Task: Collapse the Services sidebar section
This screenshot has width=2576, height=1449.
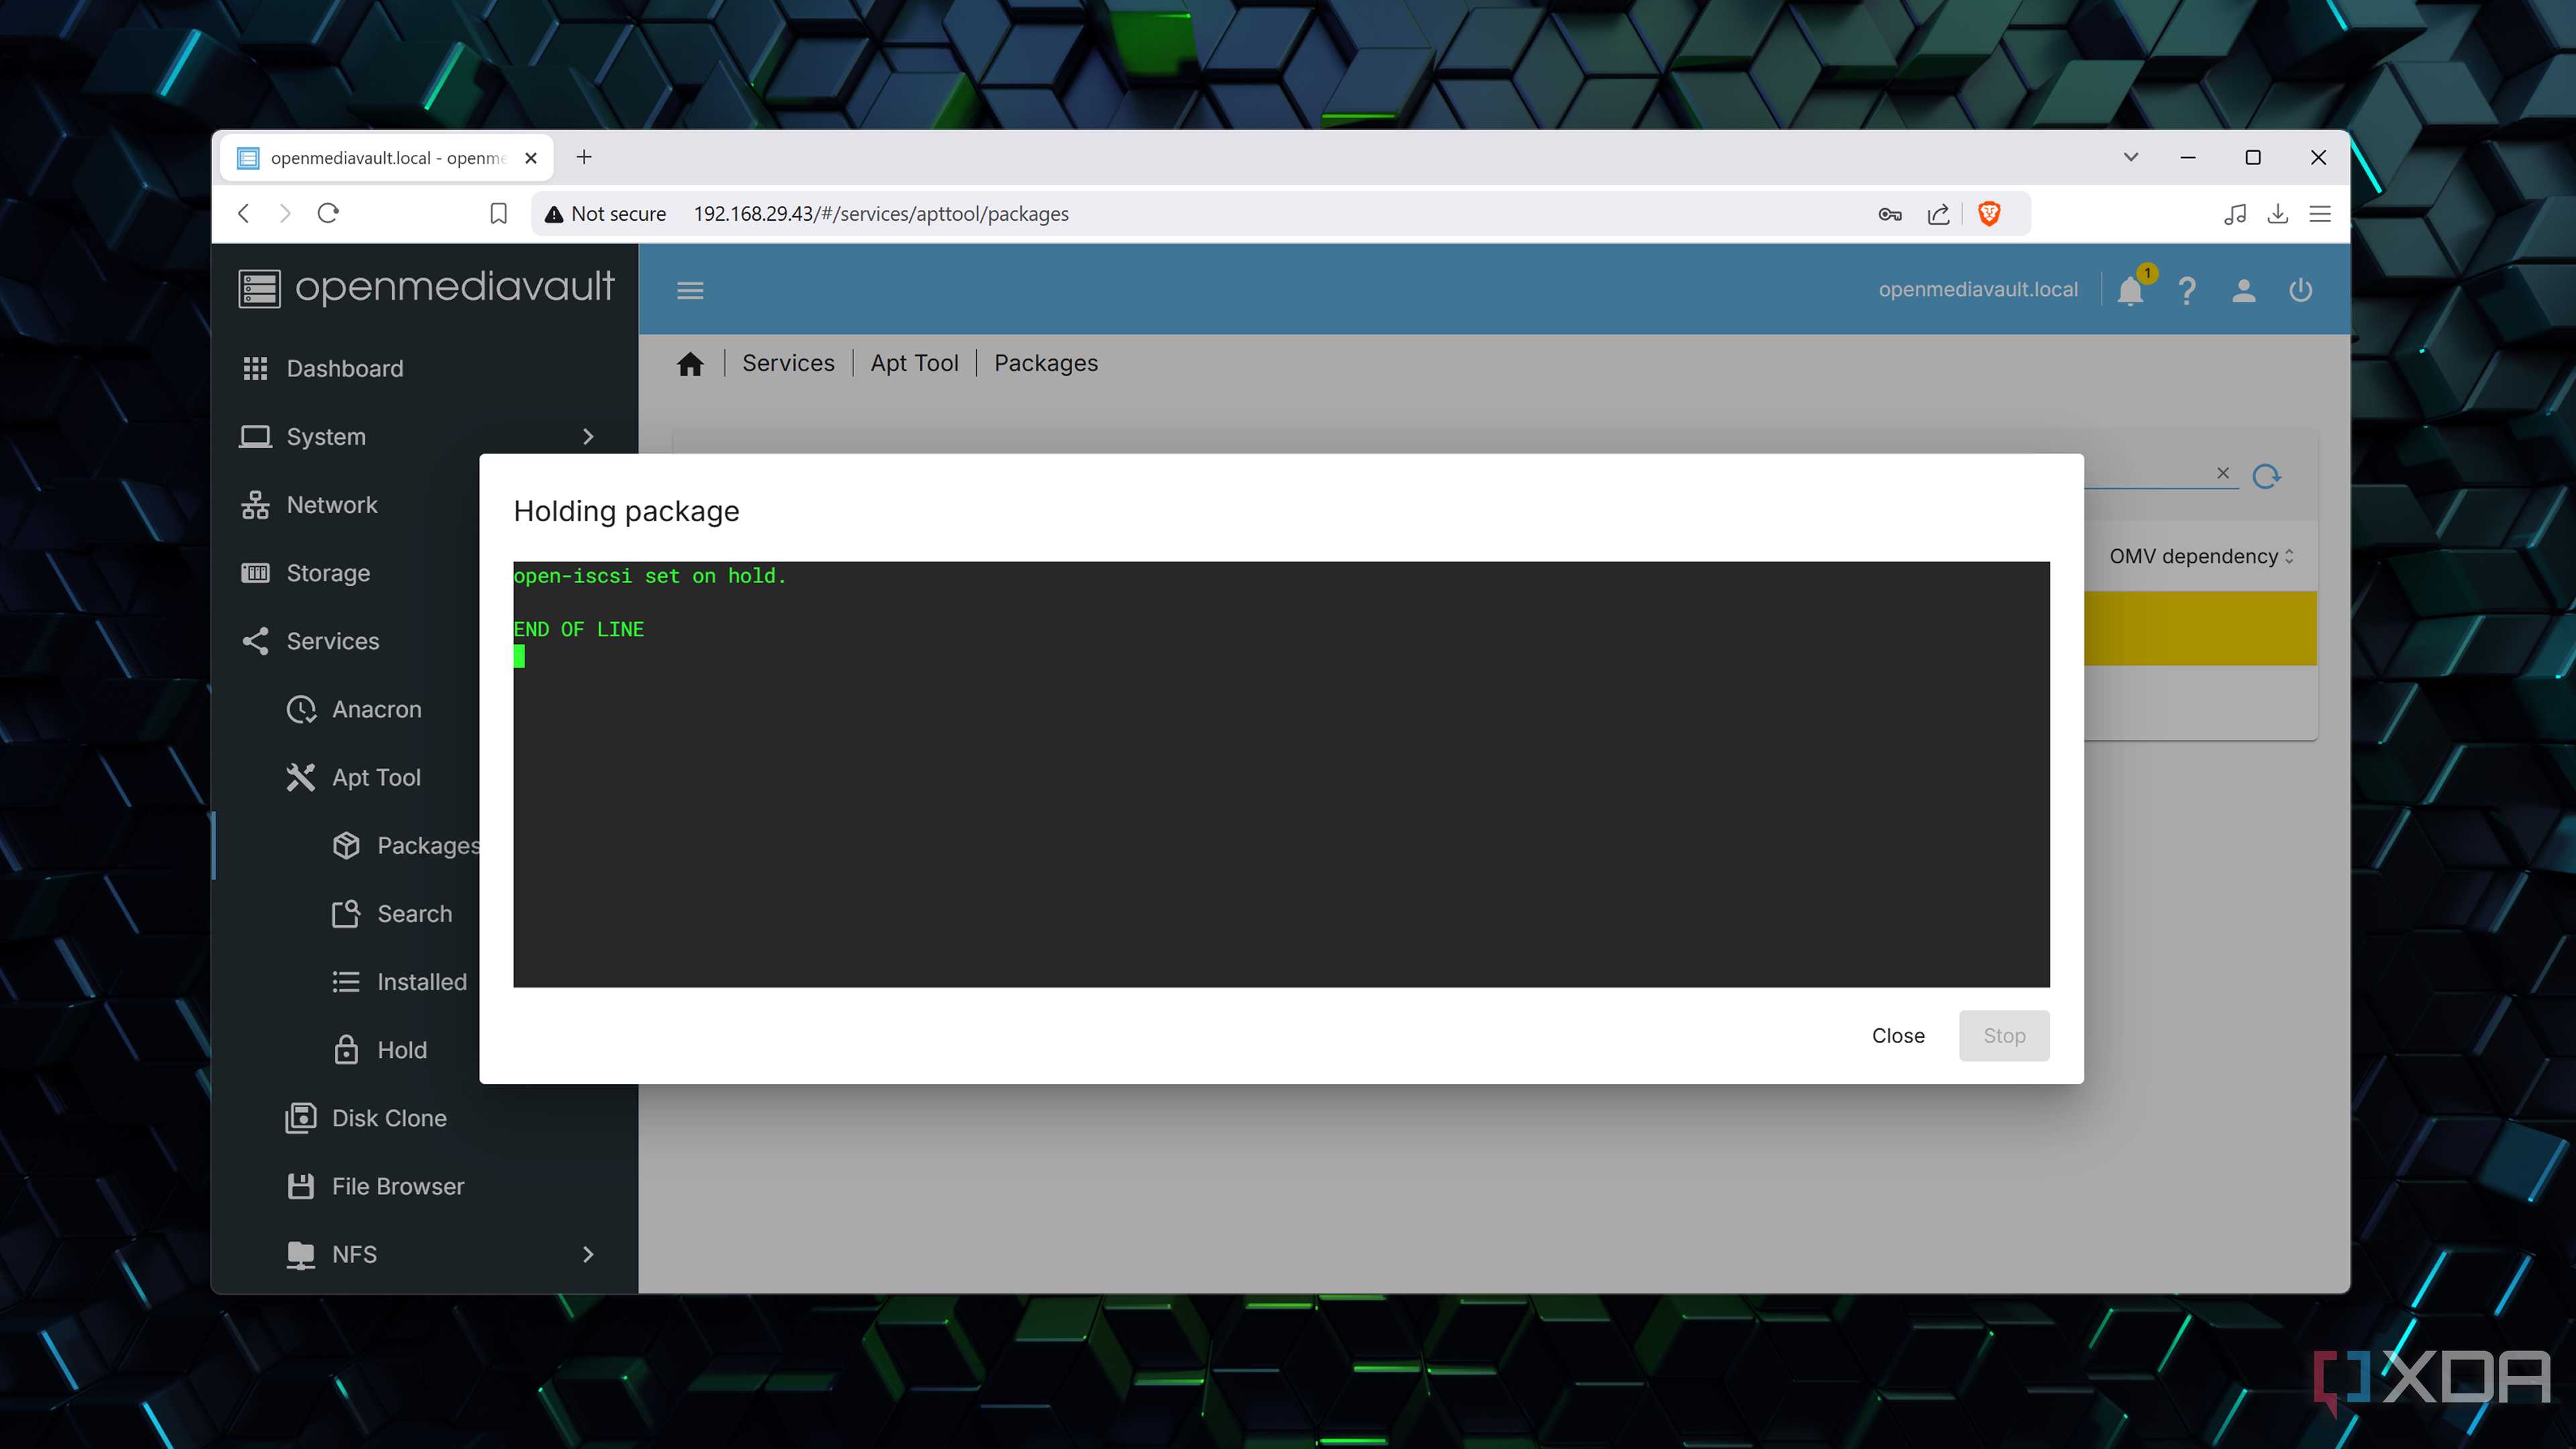Action: (425, 641)
